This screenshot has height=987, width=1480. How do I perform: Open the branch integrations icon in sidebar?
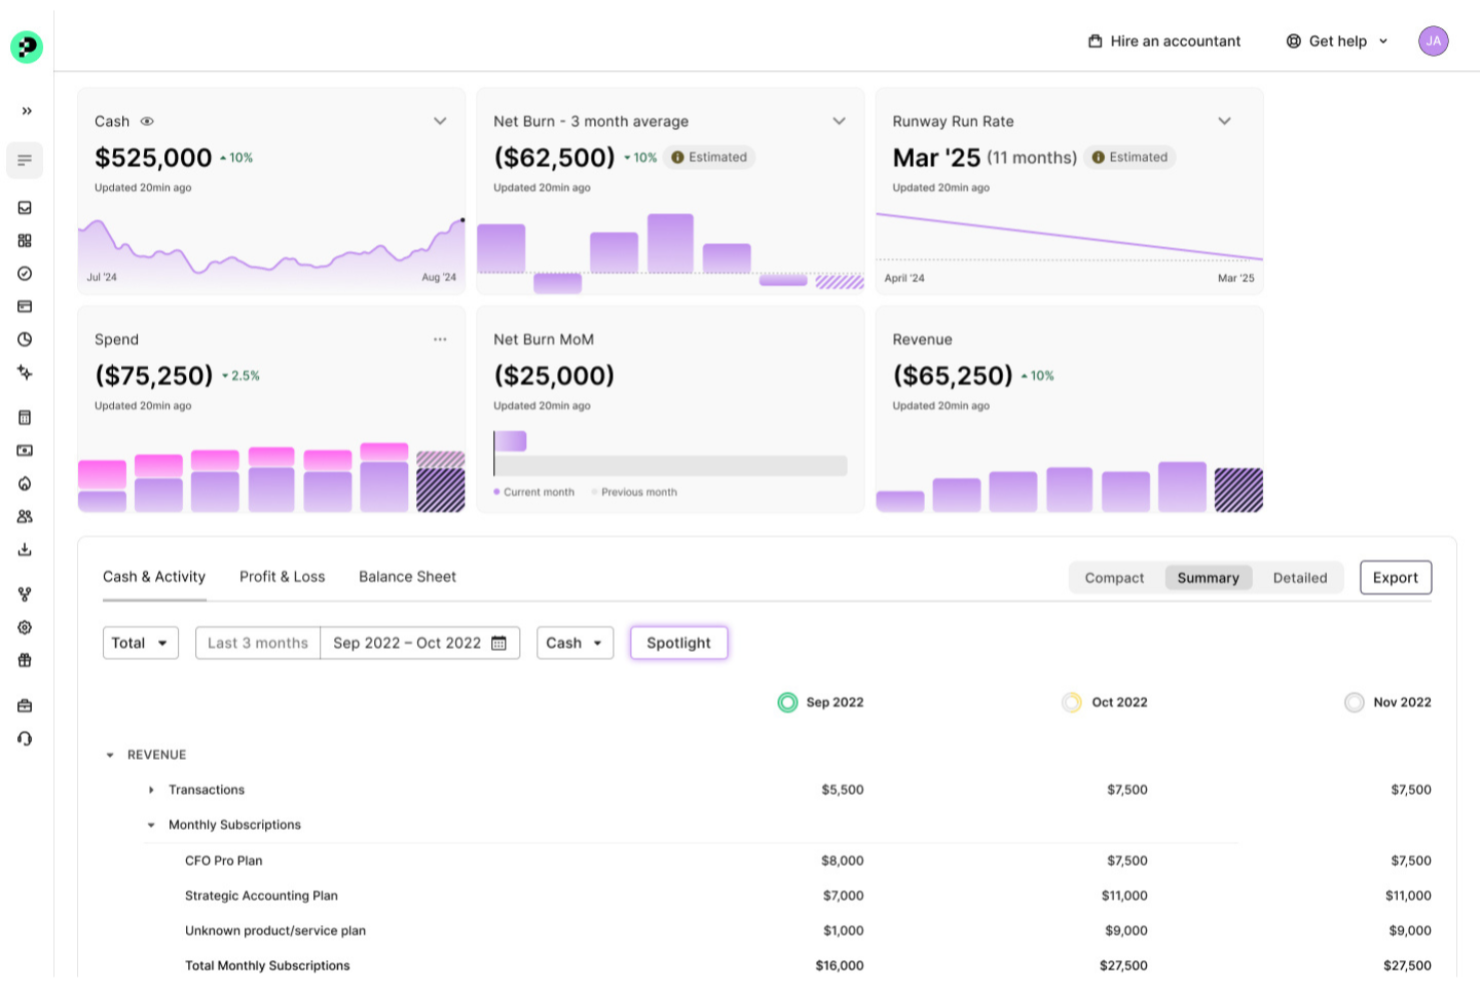point(25,595)
